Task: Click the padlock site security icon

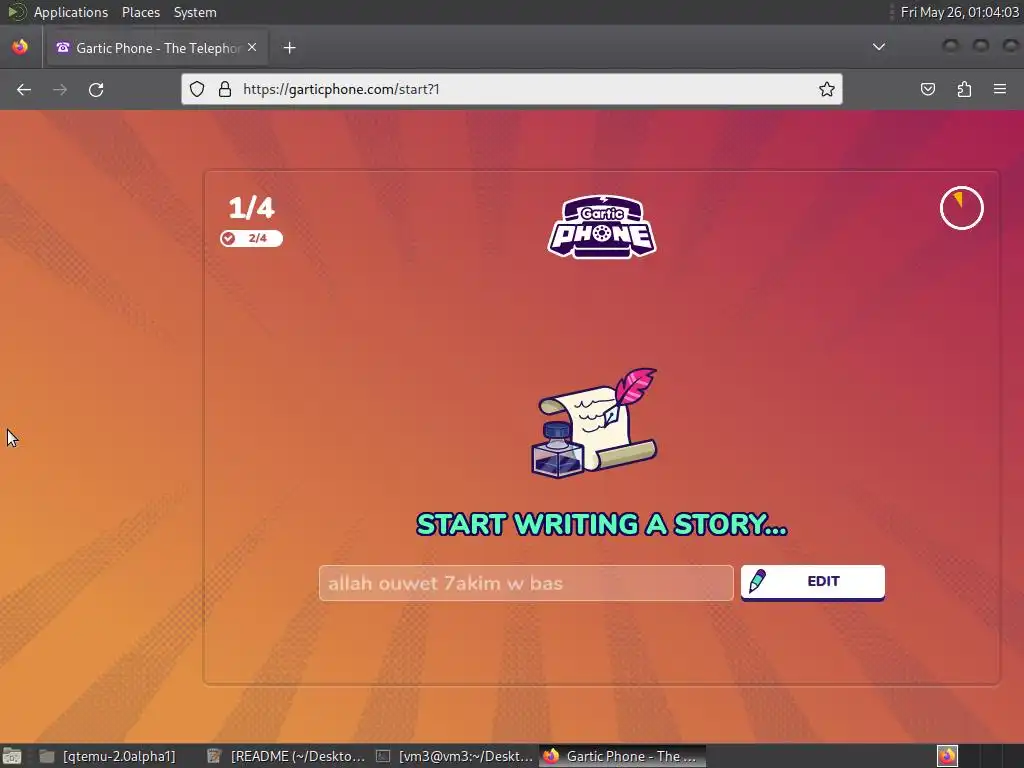Action: pyautogui.click(x=225, y=89)
